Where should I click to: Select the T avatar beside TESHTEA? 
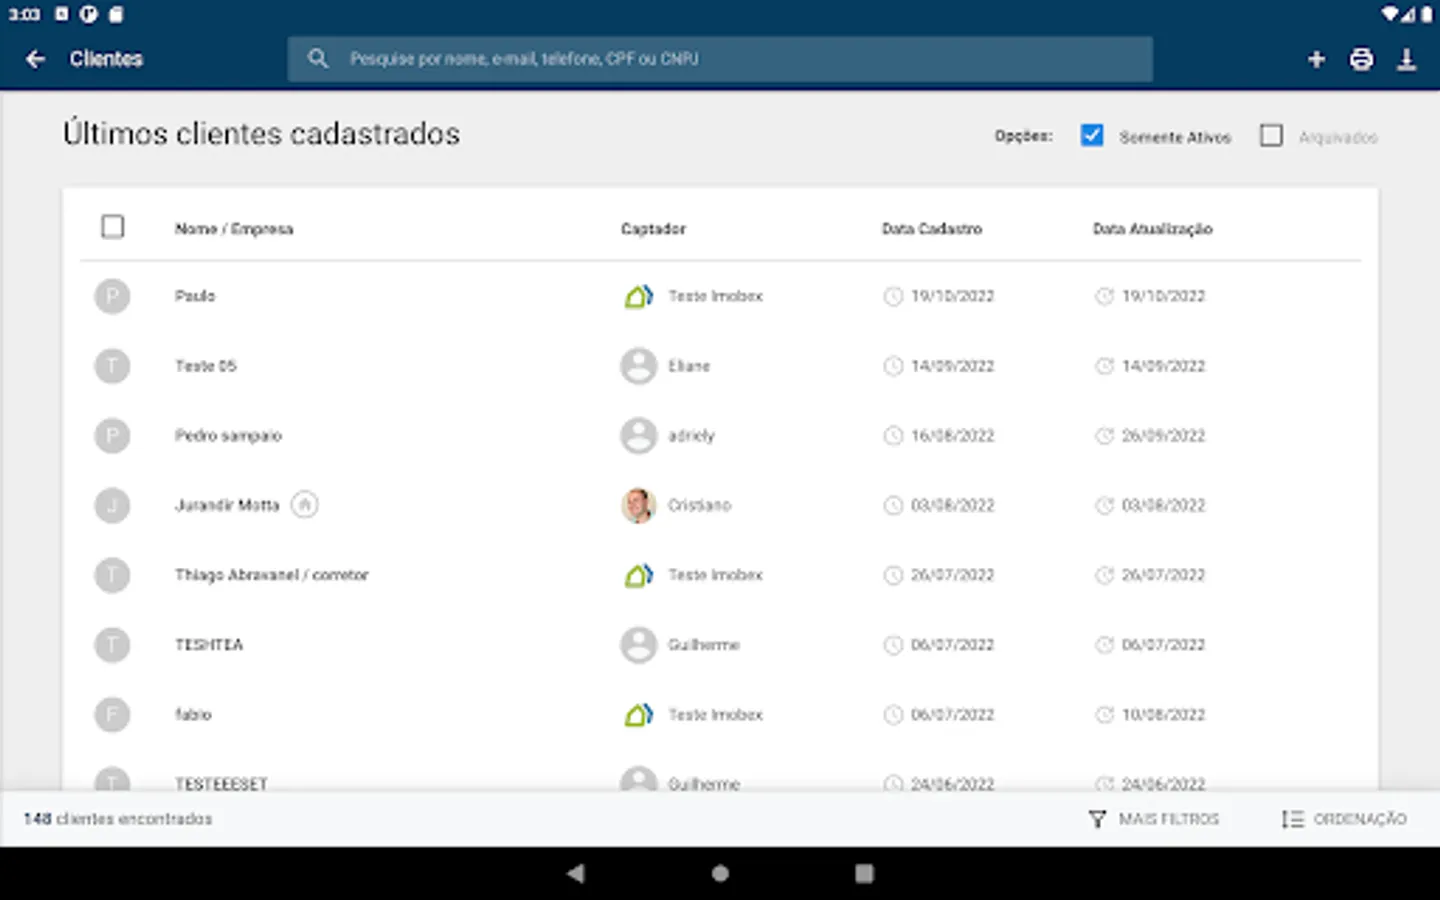click(x=112, y=645)
